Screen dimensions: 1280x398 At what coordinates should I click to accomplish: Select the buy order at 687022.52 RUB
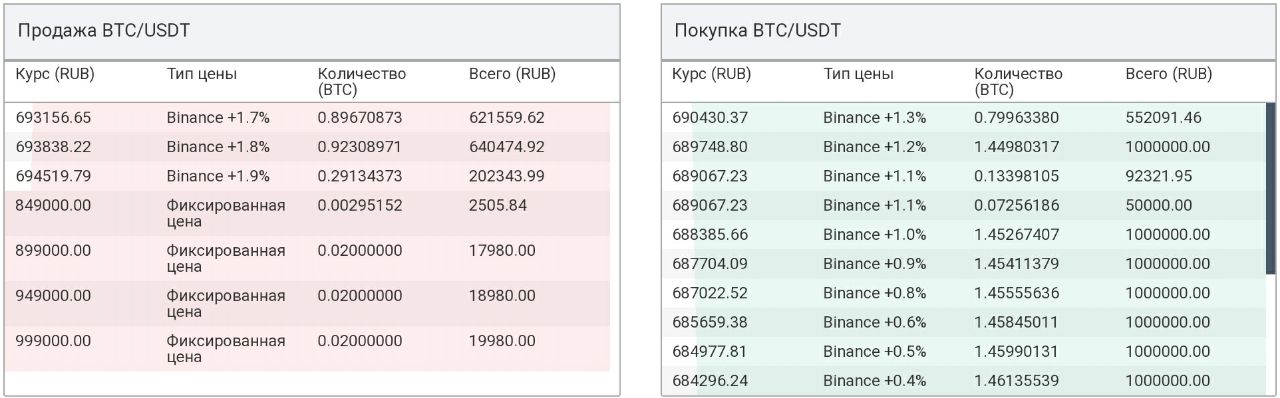point(963,293)
